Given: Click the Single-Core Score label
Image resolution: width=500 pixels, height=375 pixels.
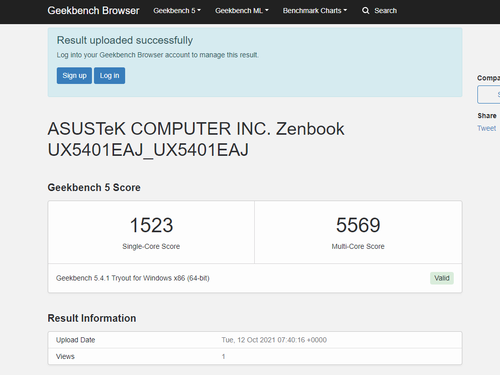Looking at the screenshot, I should tap(151, 246).
